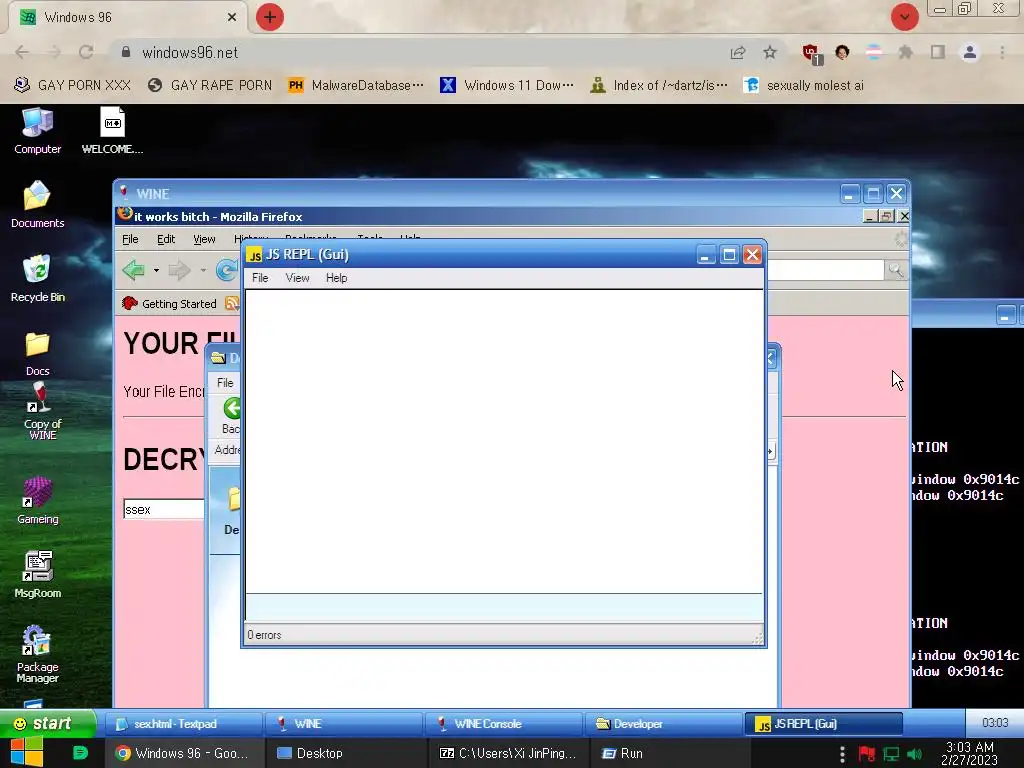Switch to Developer taskbar item
The height and width of the screenshot is (768, 1024).
(664, 724)
